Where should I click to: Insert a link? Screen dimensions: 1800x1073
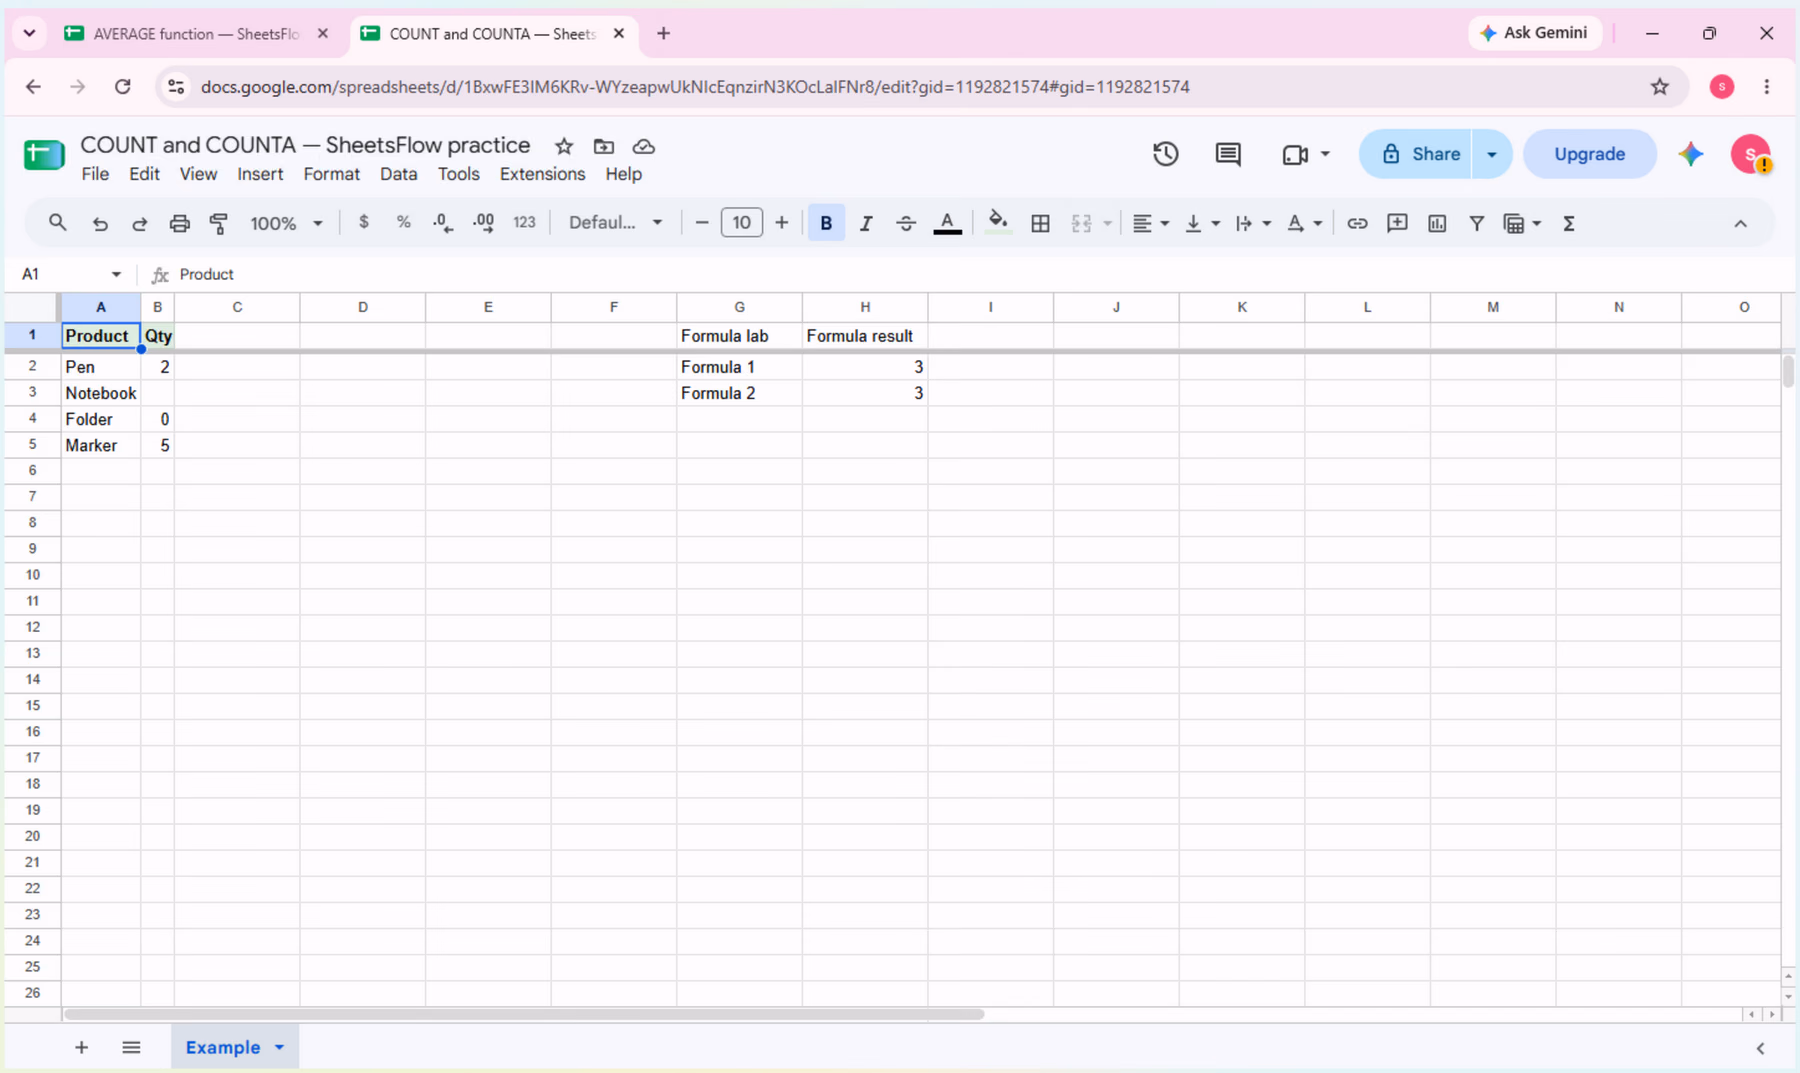[x=1357, y=223]
